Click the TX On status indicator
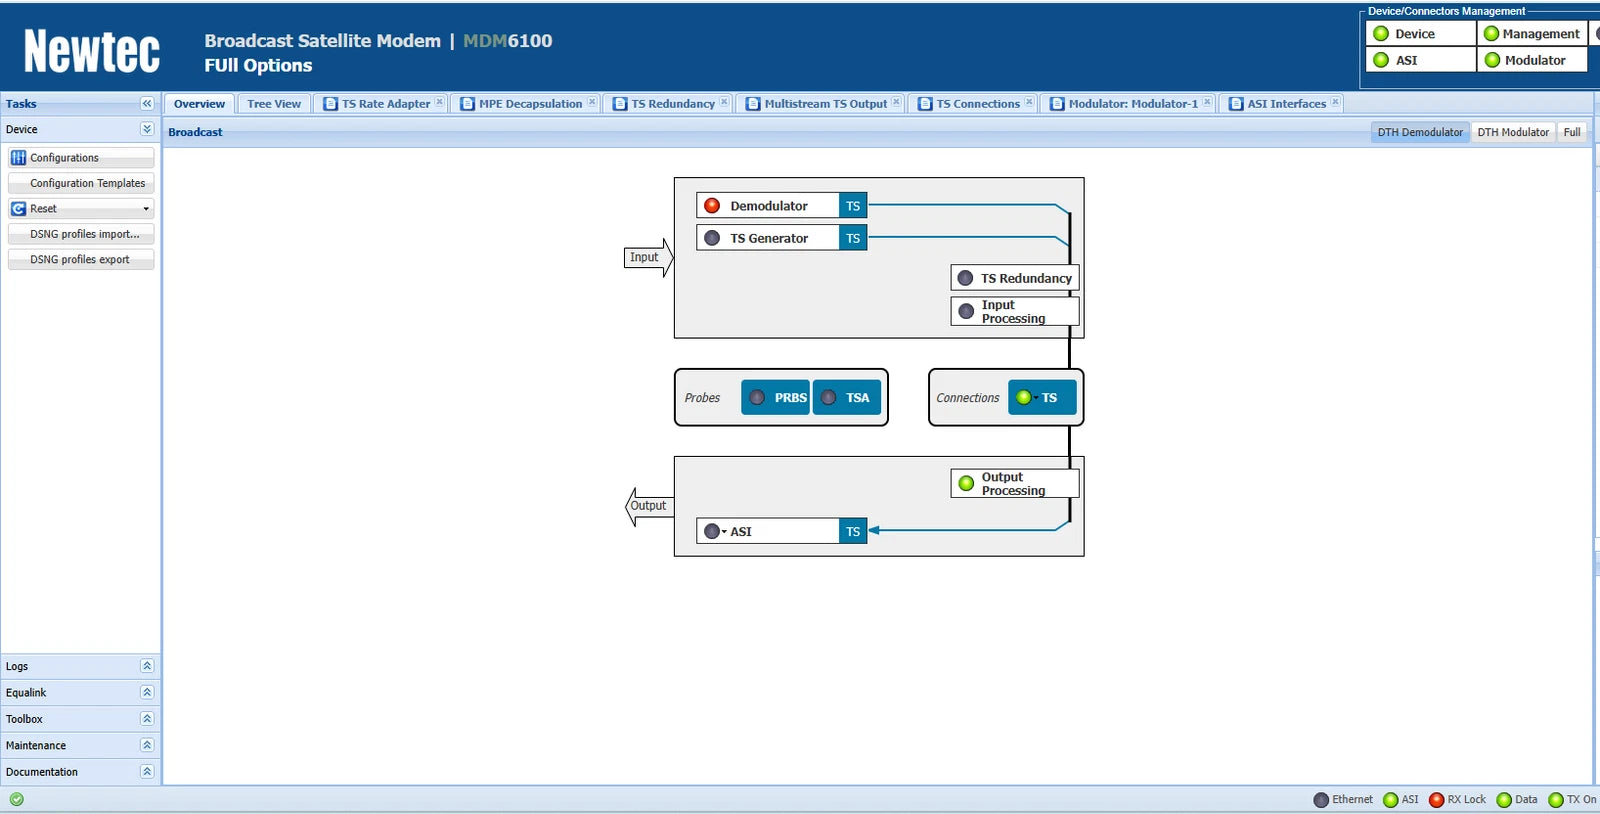Screen dimensions: 1600x814 pyautogui.click(x=1572, y=800)
